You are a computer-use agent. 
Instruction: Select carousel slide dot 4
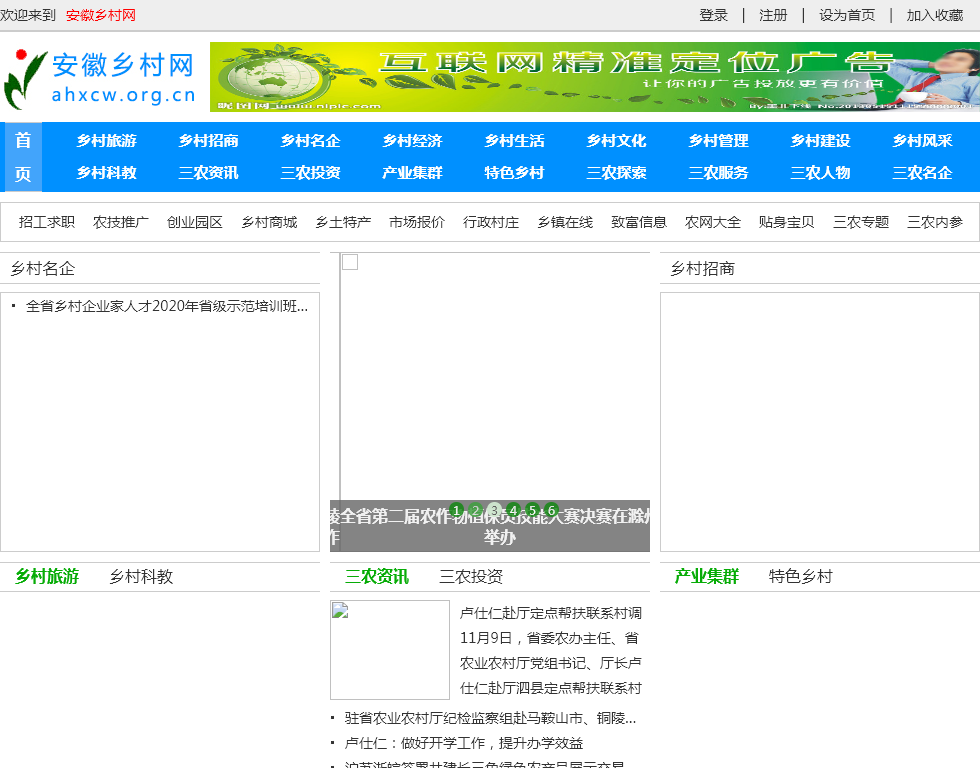point(514,510)
